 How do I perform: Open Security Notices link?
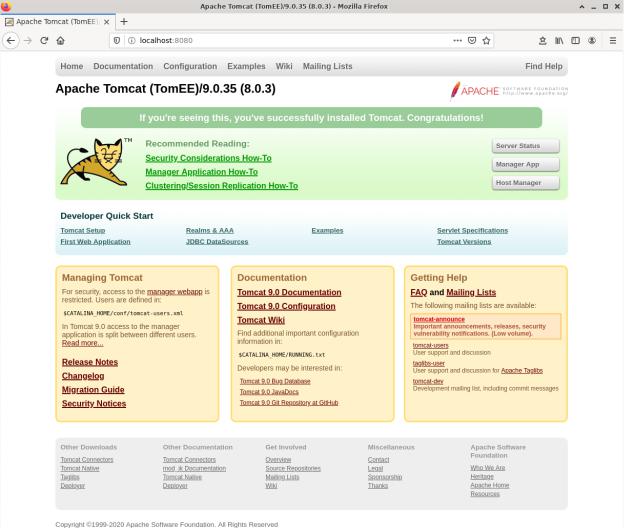[94, 403]
